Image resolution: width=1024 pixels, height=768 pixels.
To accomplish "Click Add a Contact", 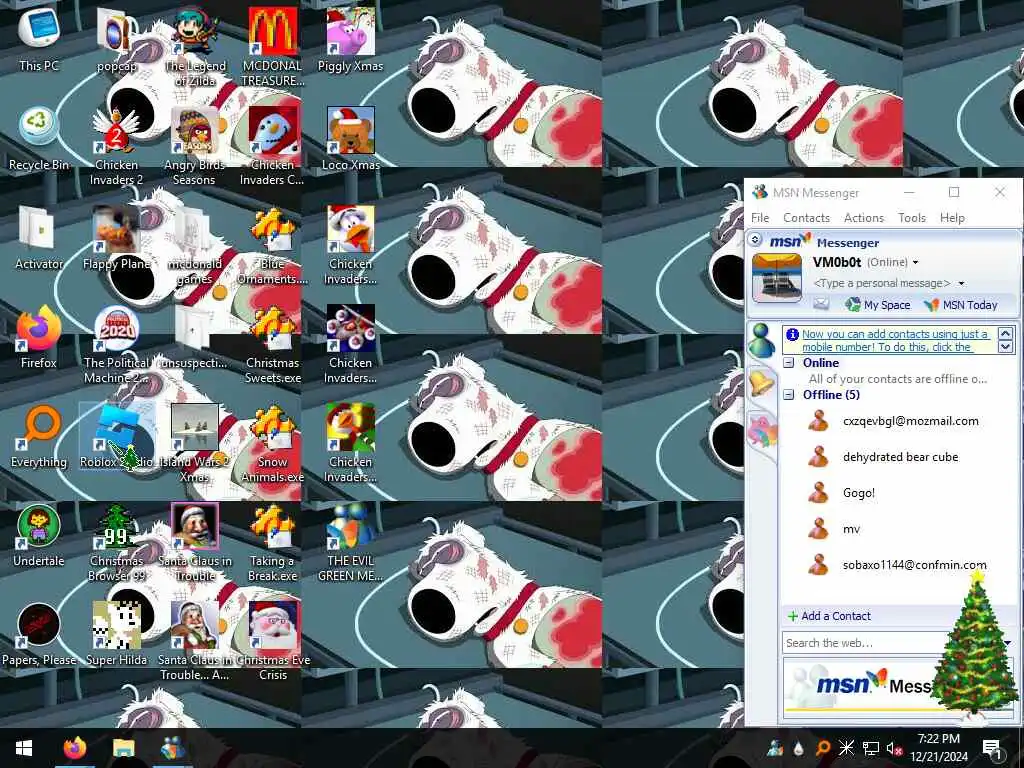I will tap(829, 616).
